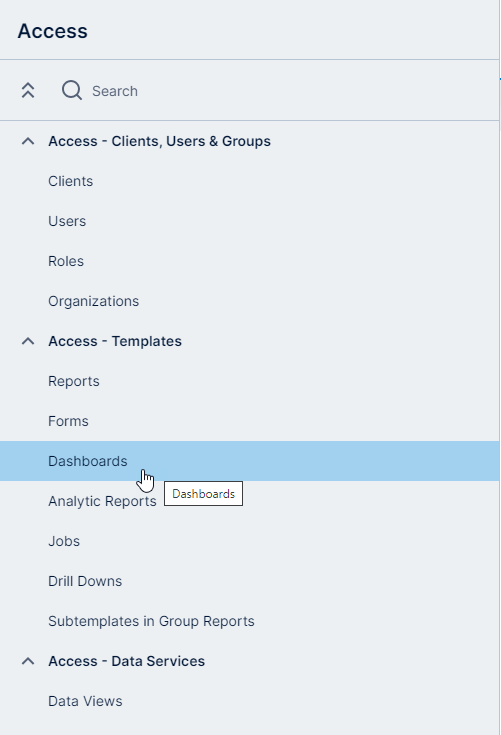Collapse the Access - Templates section chevron

[x=28, y=341]
